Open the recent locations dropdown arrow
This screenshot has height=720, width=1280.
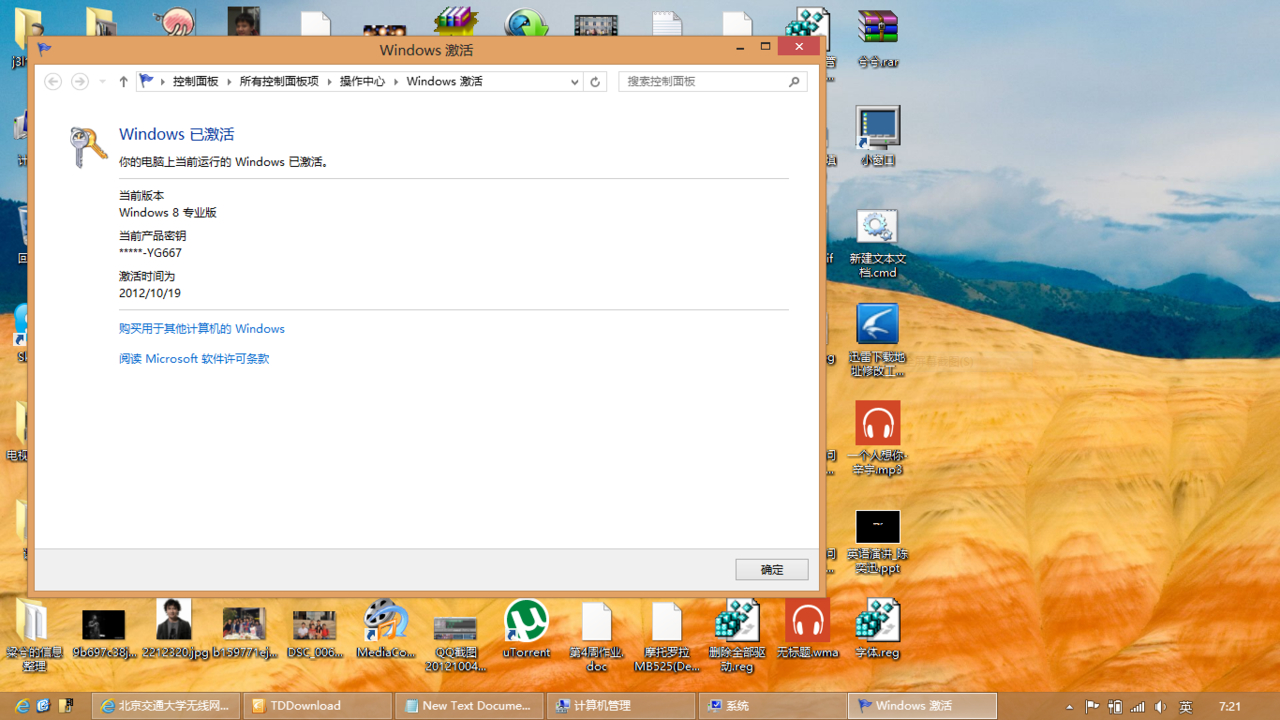102,82
